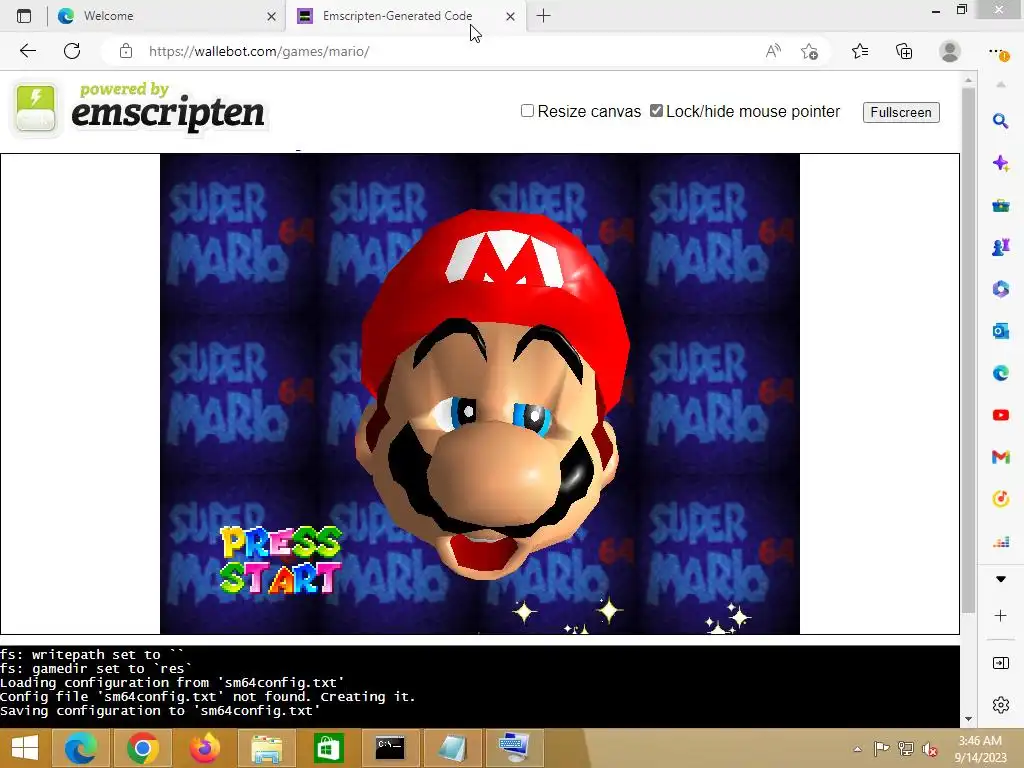Click the Edge logo icon in sidebar

[x=1000, y=373]
